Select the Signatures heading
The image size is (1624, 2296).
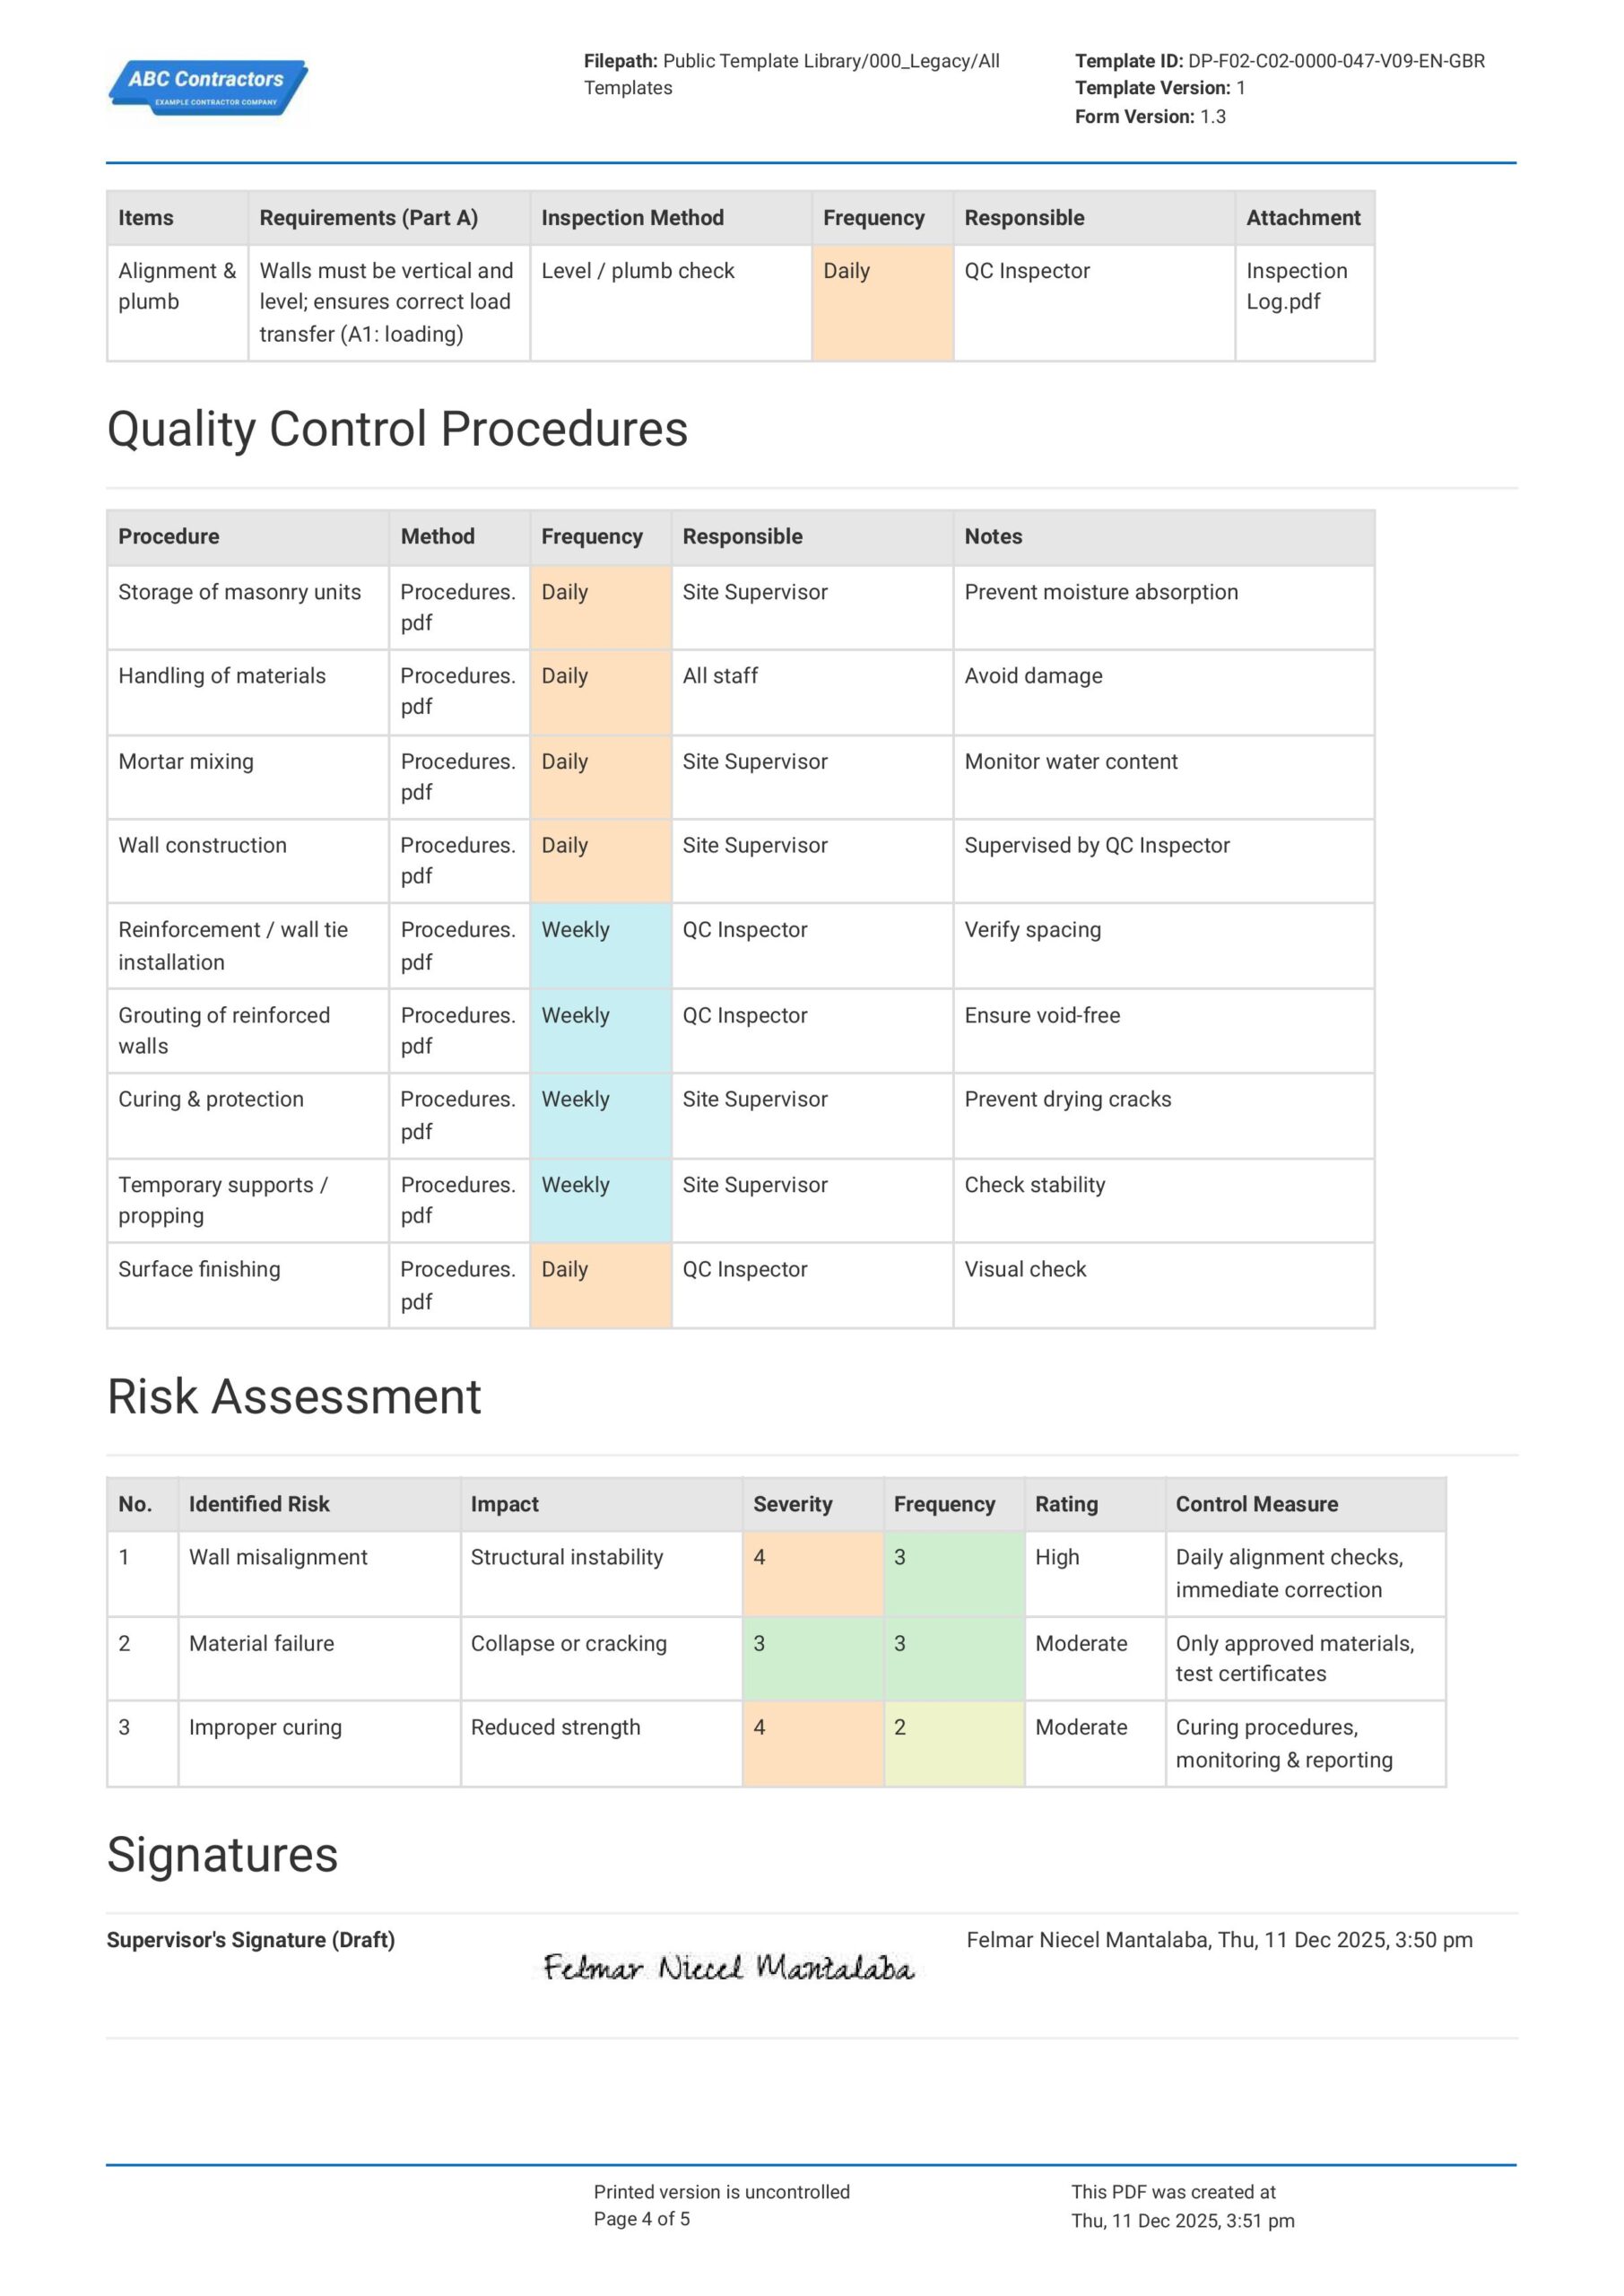(x=222, y=1854)
